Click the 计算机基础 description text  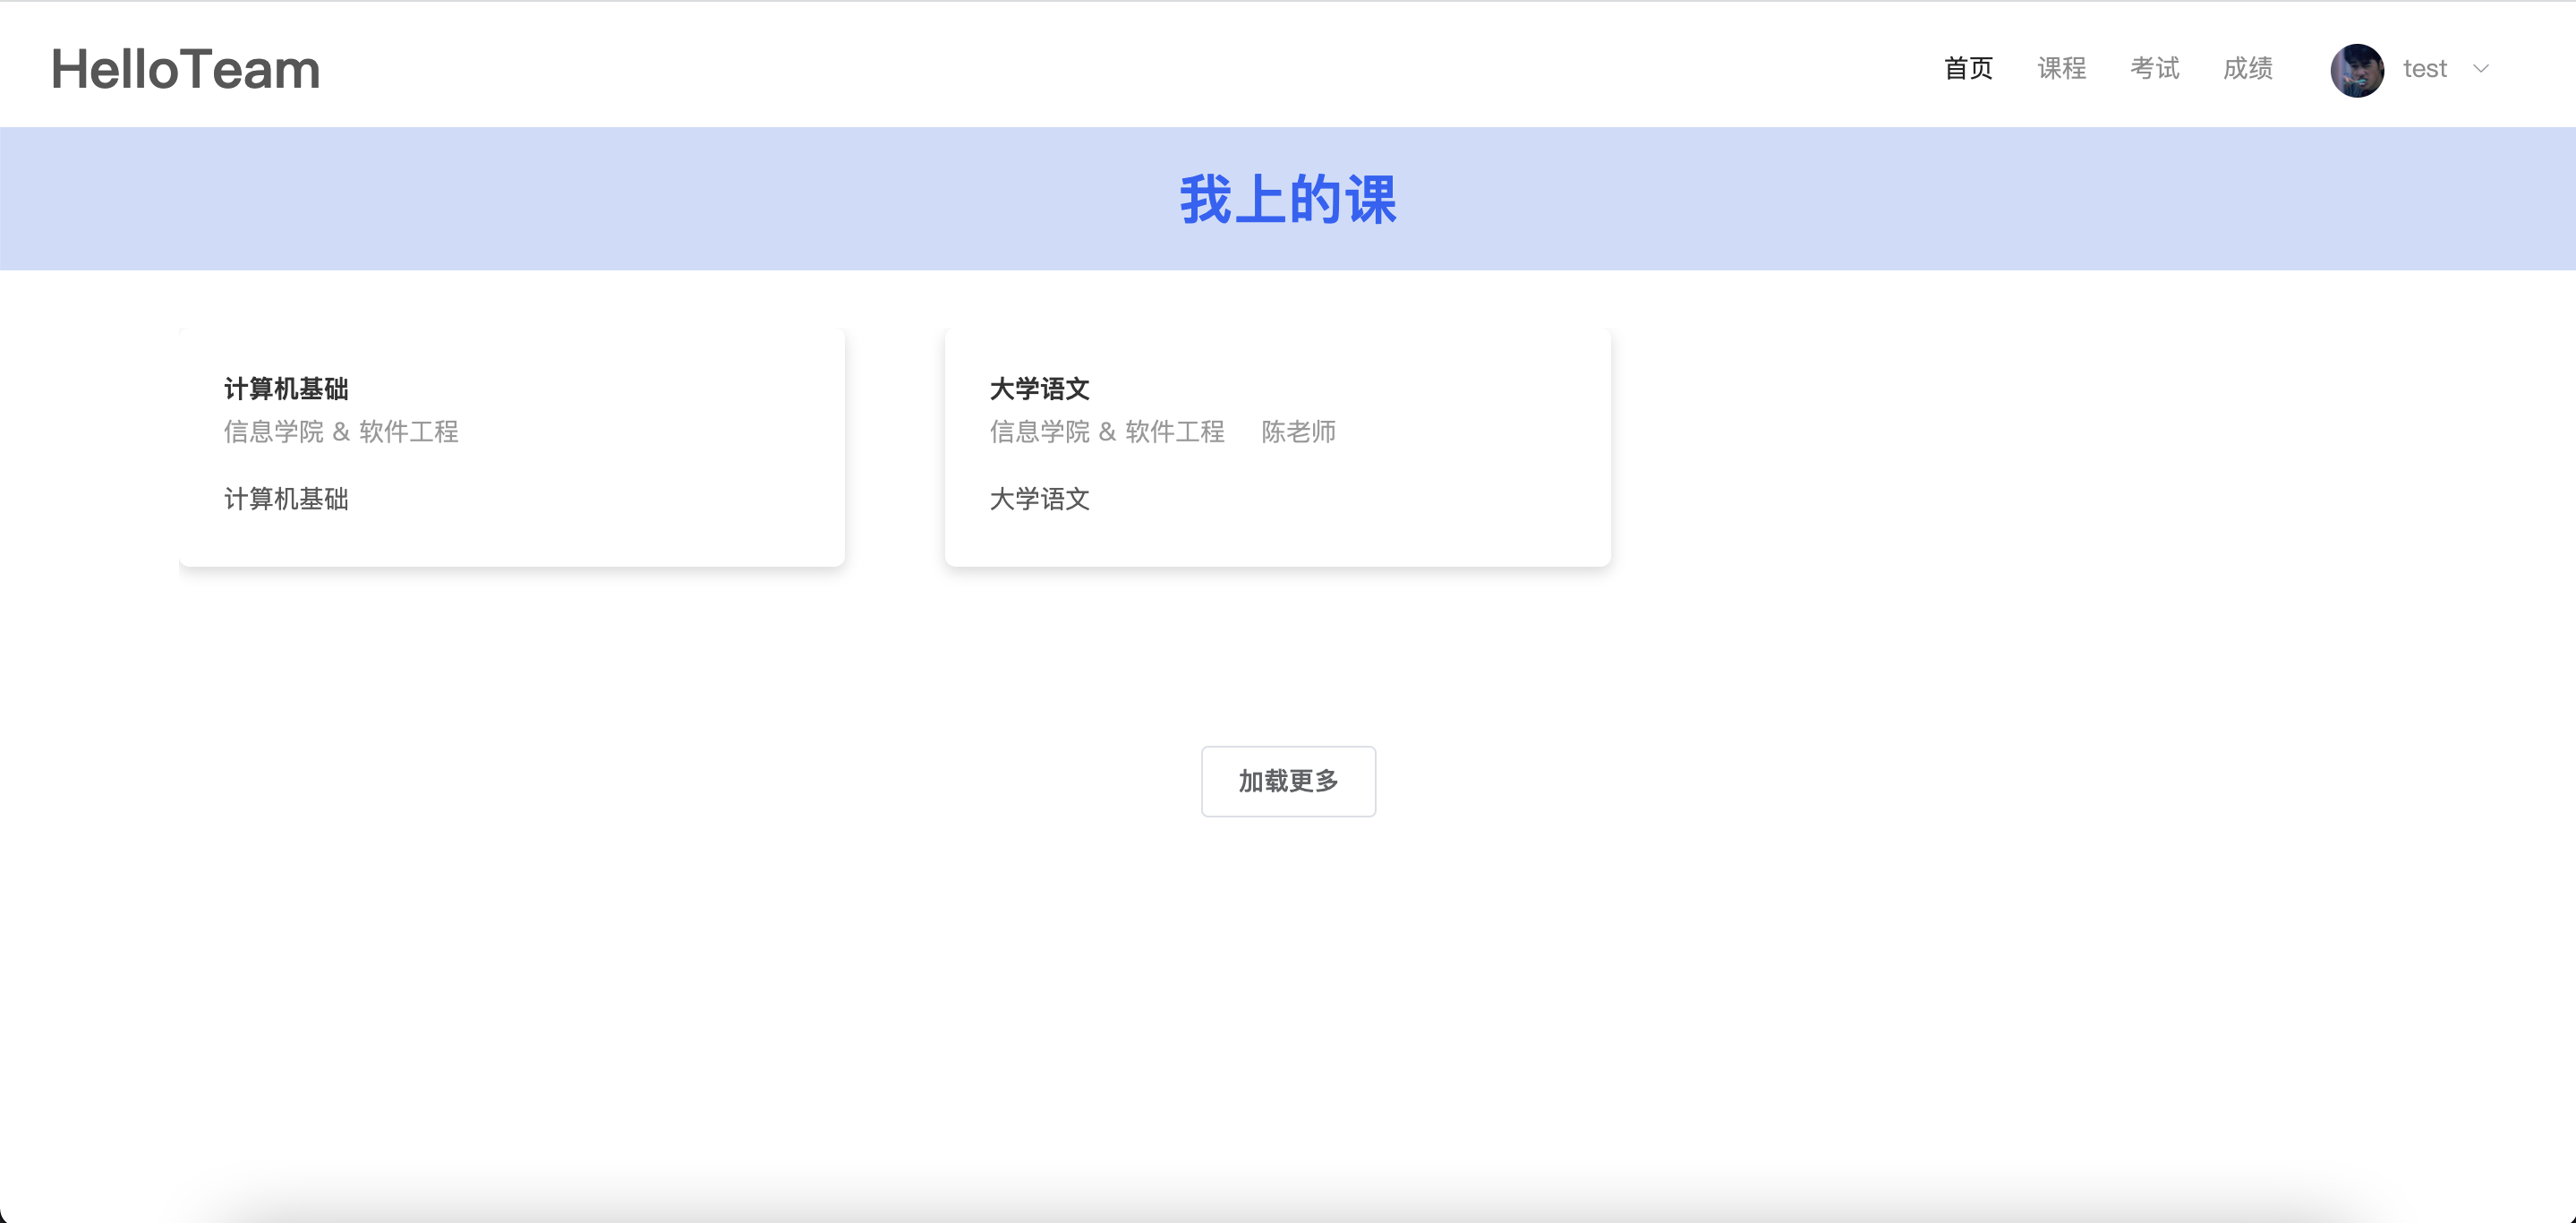(286, 499)
